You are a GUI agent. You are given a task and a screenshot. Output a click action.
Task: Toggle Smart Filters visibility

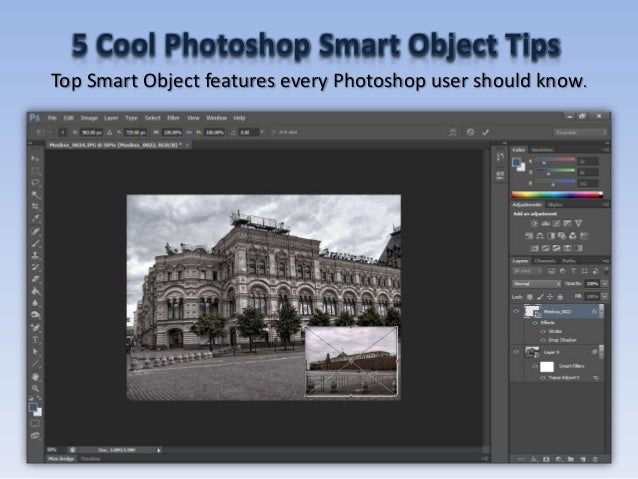click(535, 366)
